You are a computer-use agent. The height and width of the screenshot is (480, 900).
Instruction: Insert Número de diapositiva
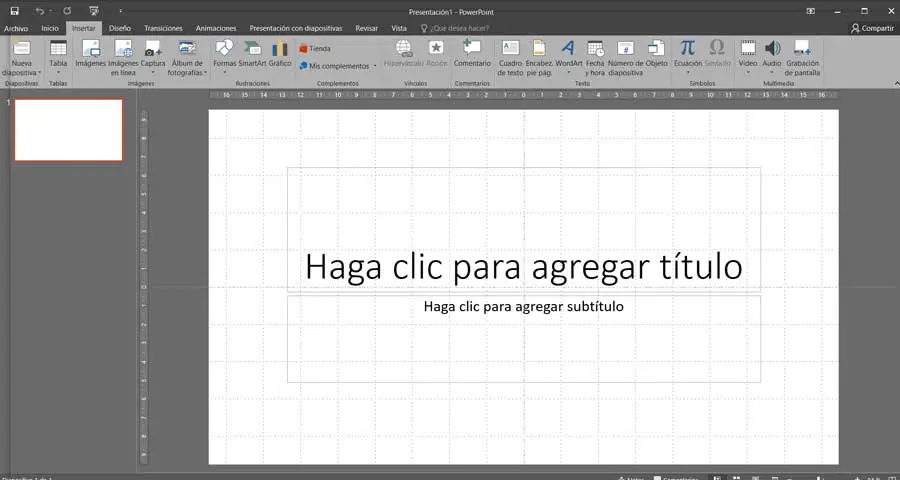pos(626,58)
